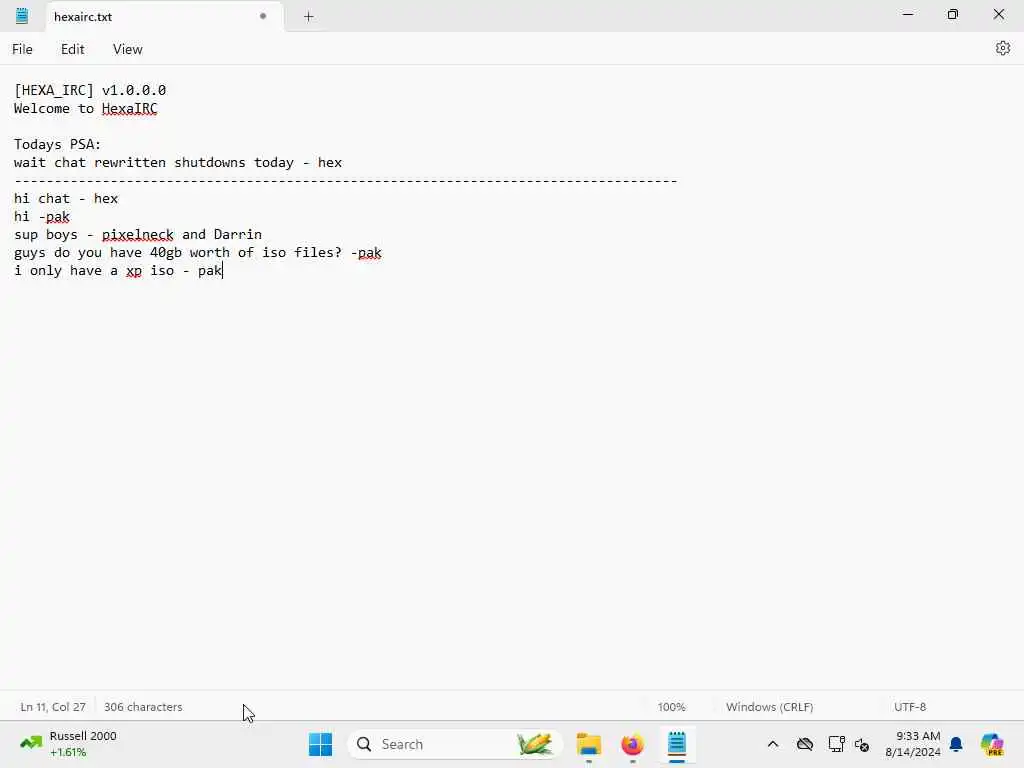Click the "Todays PSA:" line

pyautogui.click(x=57, y=144)
